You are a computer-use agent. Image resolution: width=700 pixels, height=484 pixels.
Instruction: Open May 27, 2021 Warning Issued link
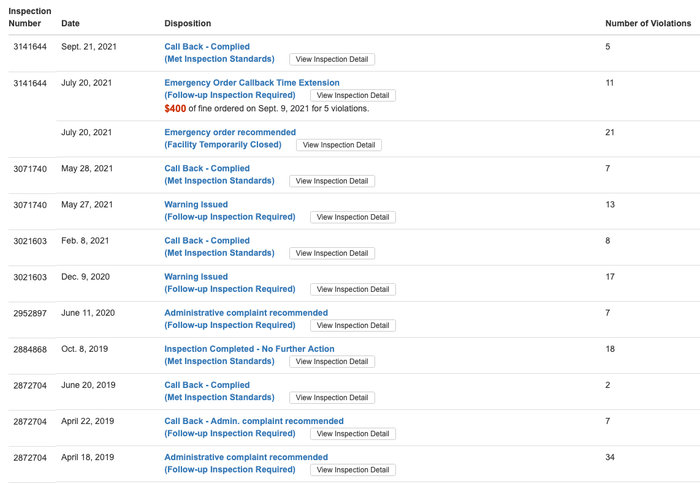pos(196,205)
